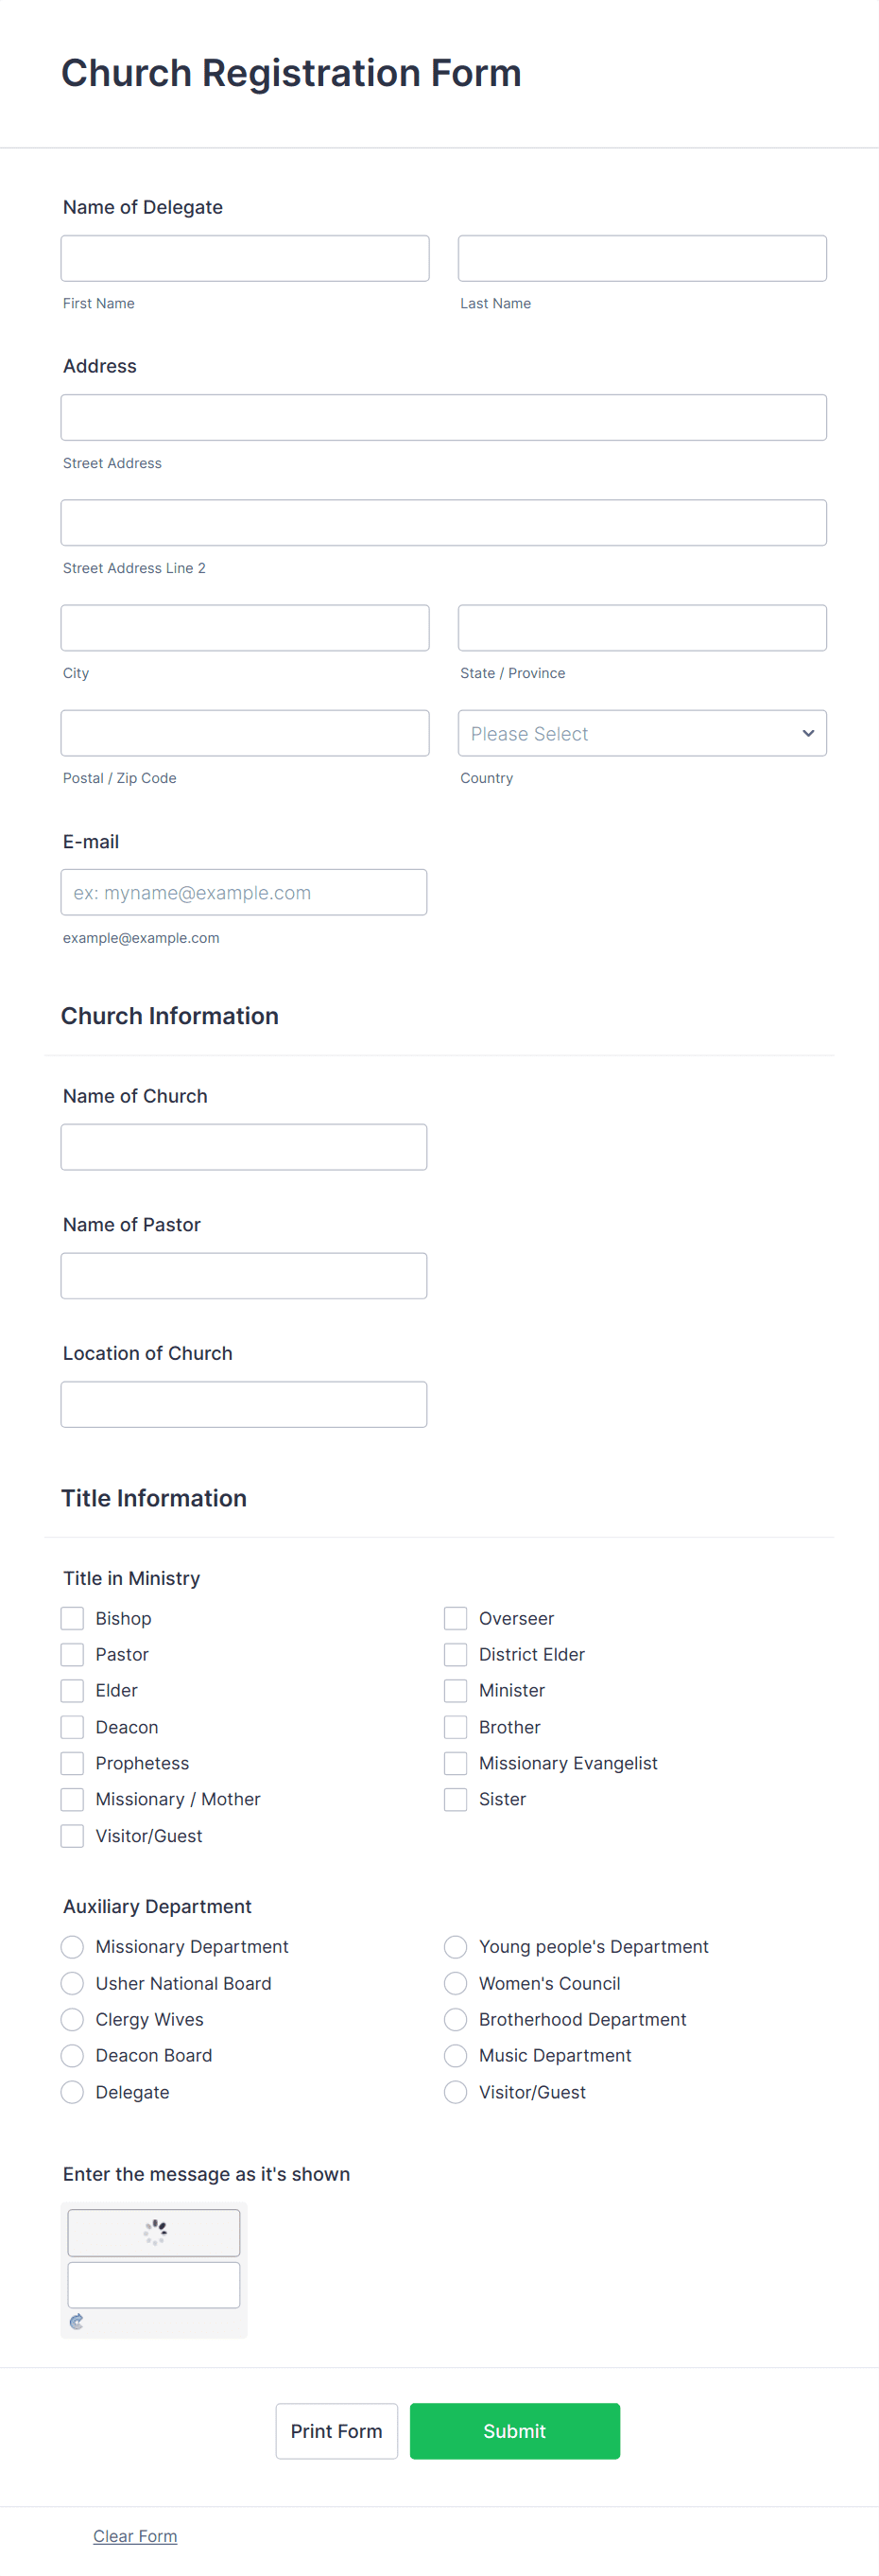Choose the Music Department option
This screenshot has width=879, height=2576.
coord(455,2055)
